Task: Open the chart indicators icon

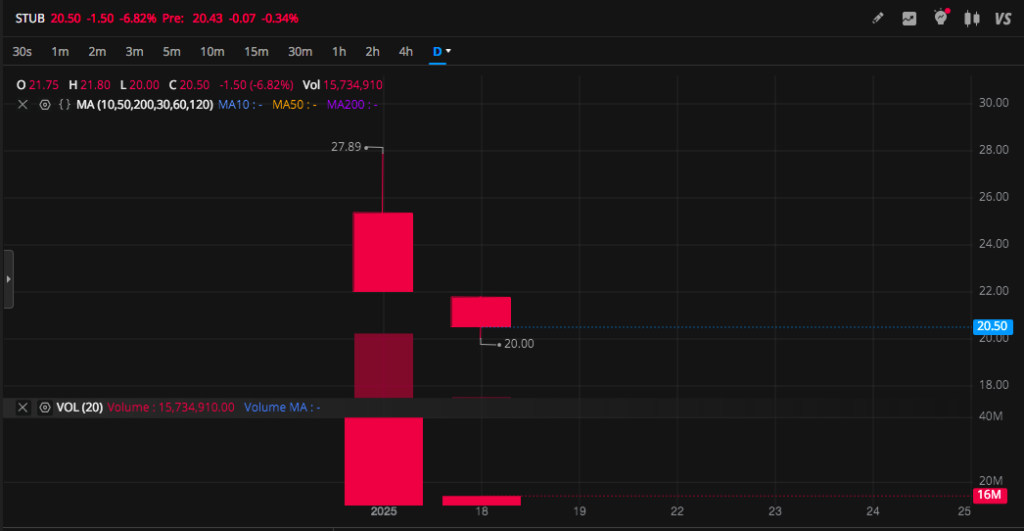Action: pos(909,18)
